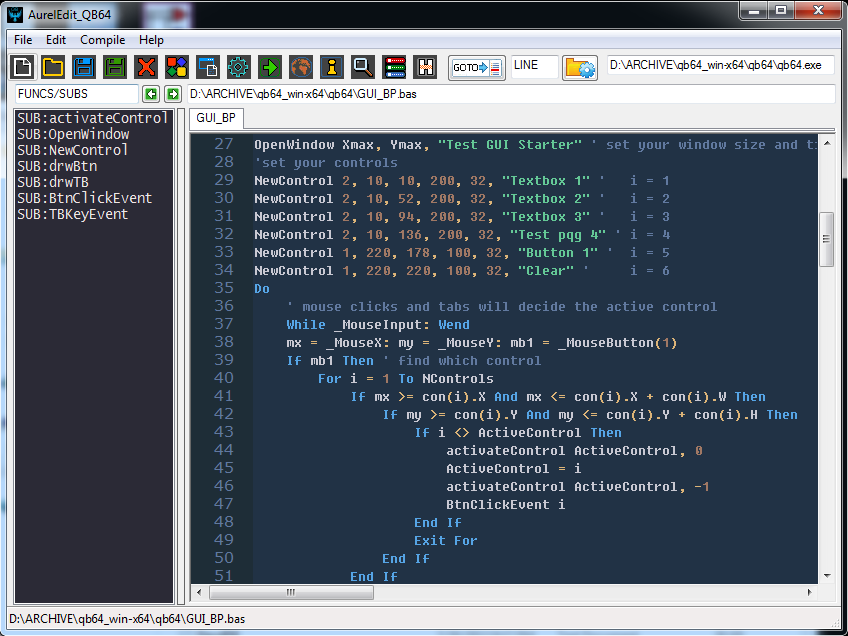The image size is (848, 636).
Task: Select SUB:drwBtn in the list
Action: click(x=57, y=166)
